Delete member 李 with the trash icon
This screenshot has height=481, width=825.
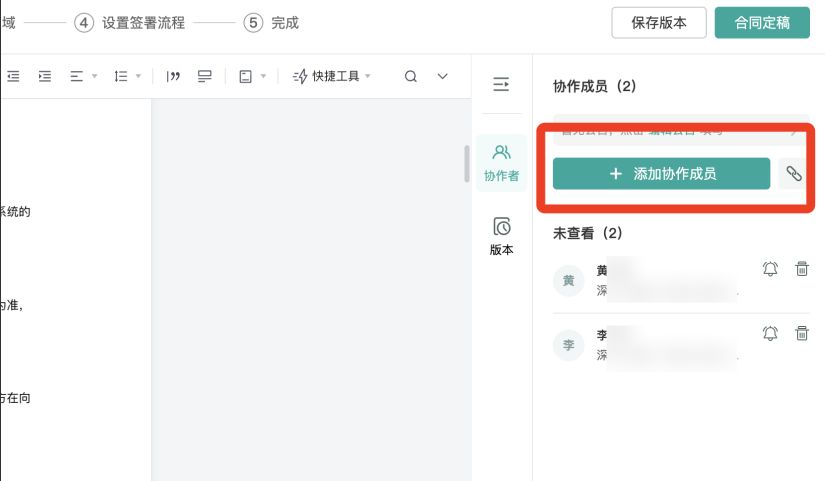click(x=801, y=334)
